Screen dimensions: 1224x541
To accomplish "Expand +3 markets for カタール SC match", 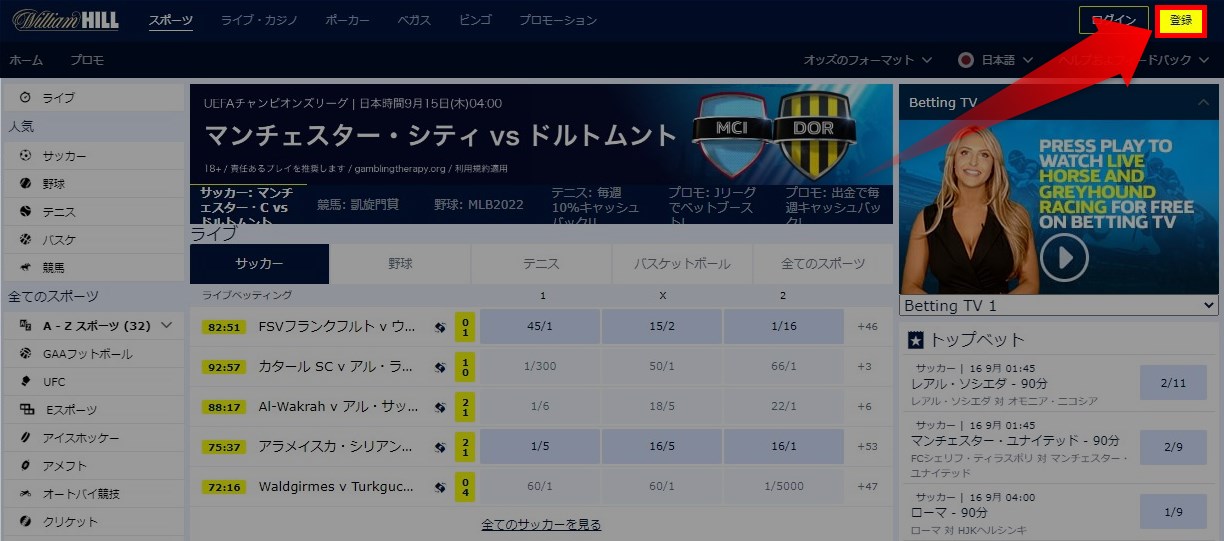I will [865, 367].
